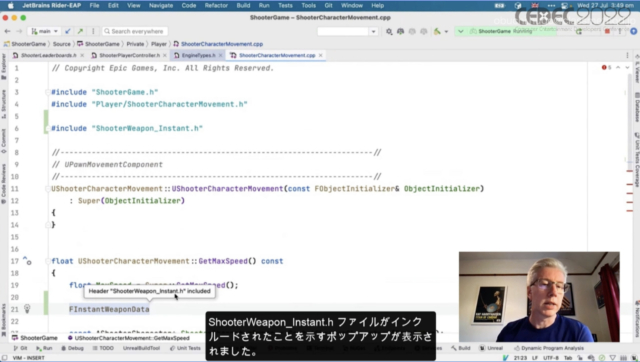Expand the ShooterGame Running configuration chevron

coord(461,31)
